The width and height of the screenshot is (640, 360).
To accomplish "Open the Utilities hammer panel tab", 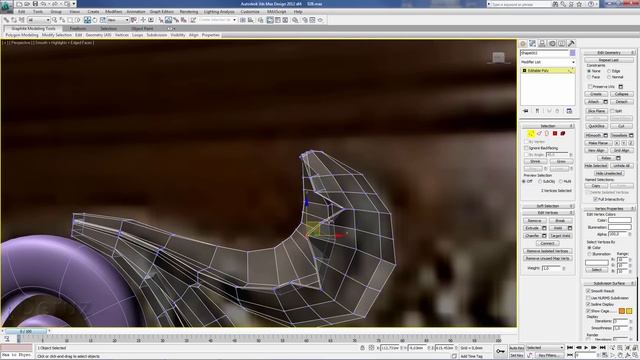I will pyautogui.click(x=571, y=43).
